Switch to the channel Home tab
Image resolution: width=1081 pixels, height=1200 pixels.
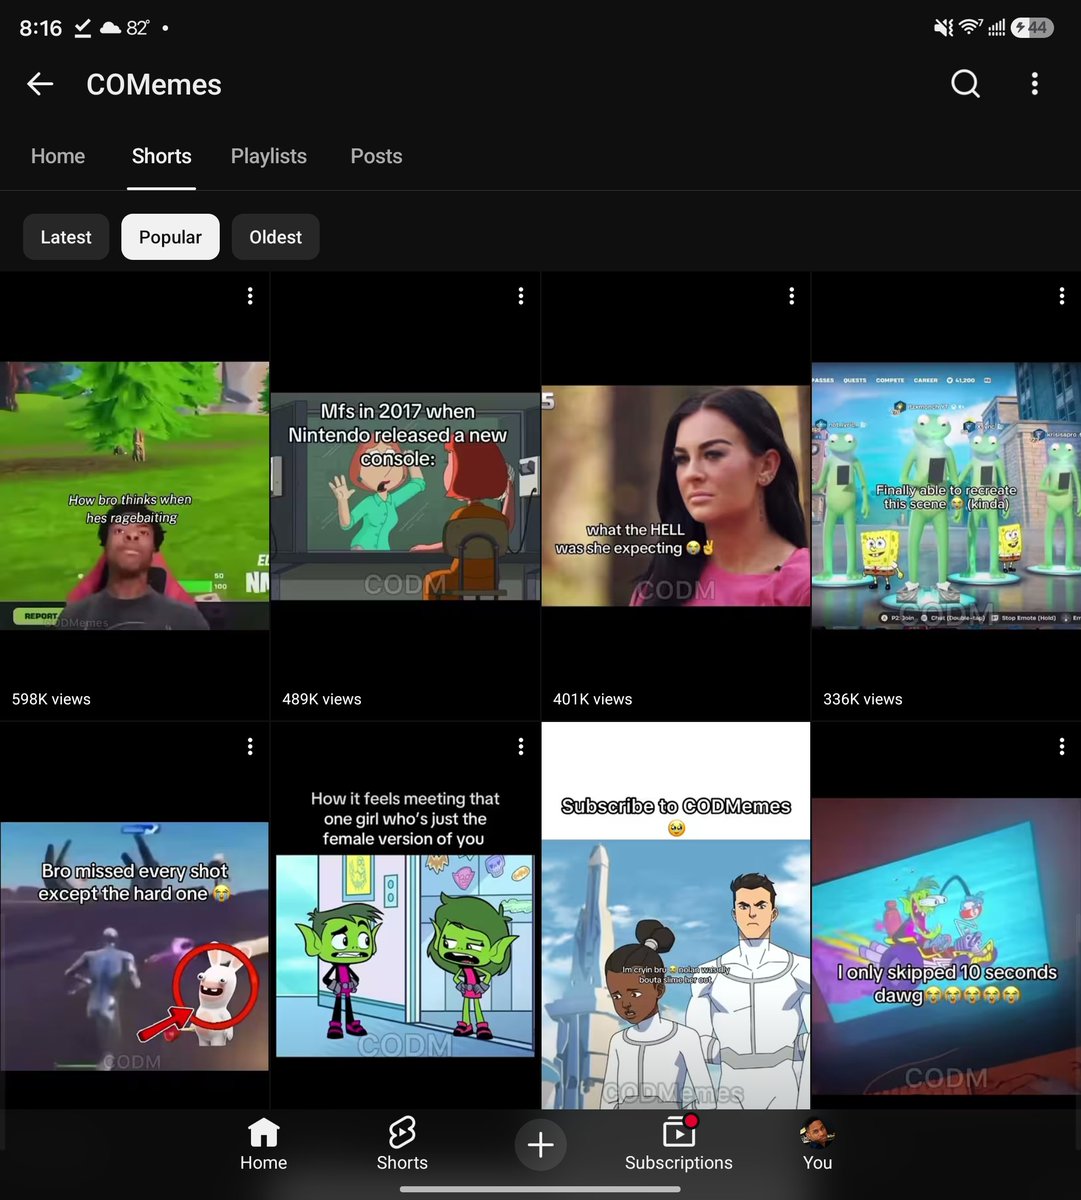58,156
